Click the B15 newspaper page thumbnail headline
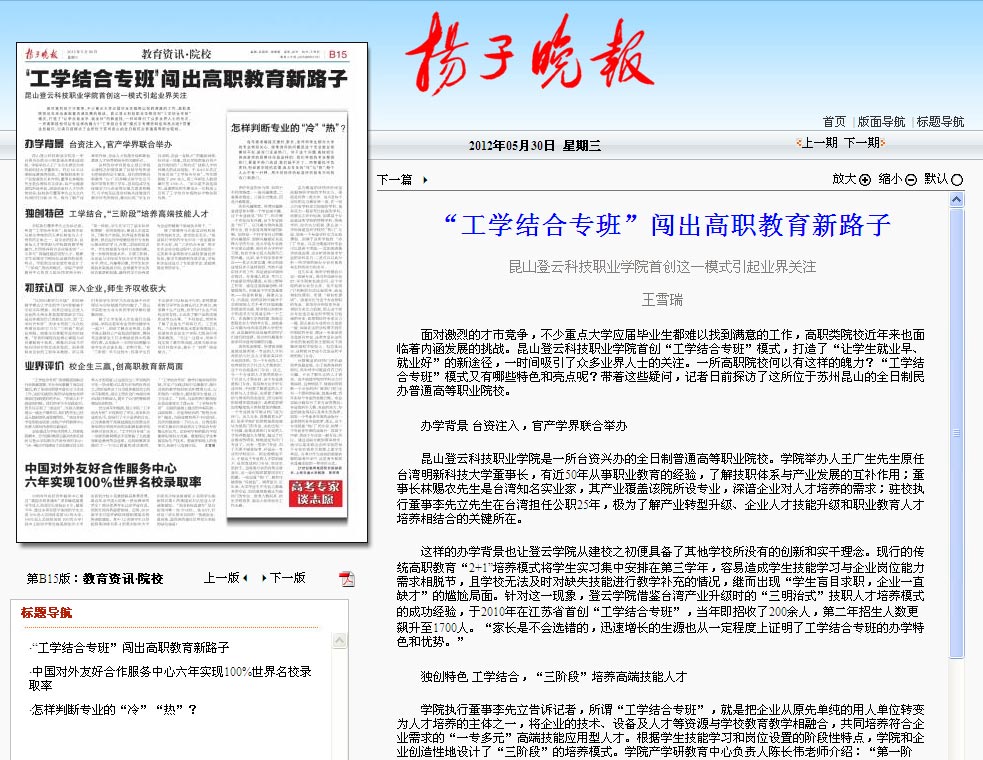The image size is (983, 760). click(x=186, y=79)
